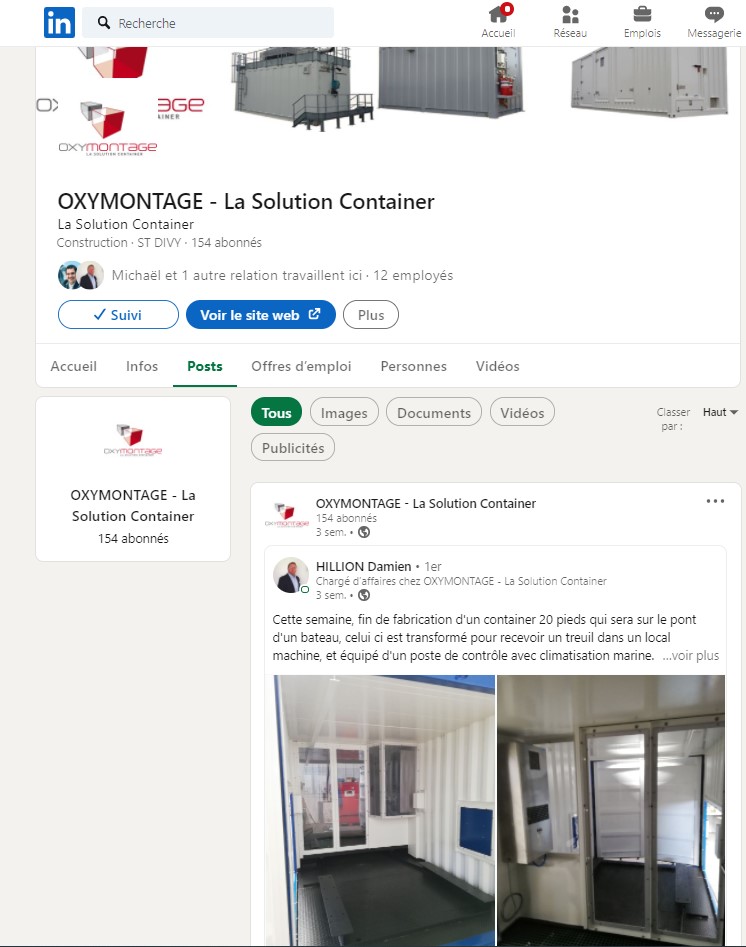This screenshot has width=746, height=947.
Task: Open the LinkedIn home logo
Action: click(59, 23)
